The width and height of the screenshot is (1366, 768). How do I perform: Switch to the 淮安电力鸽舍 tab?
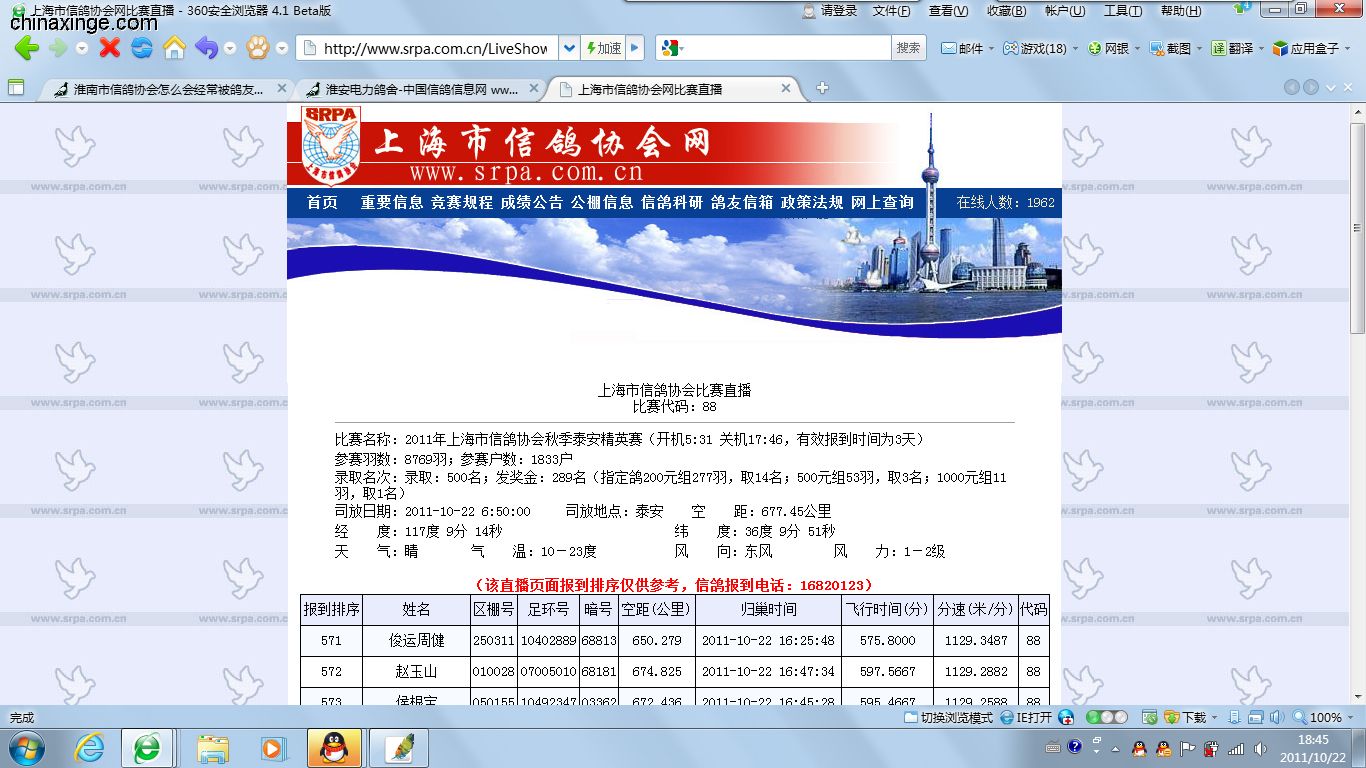point(420,89)
